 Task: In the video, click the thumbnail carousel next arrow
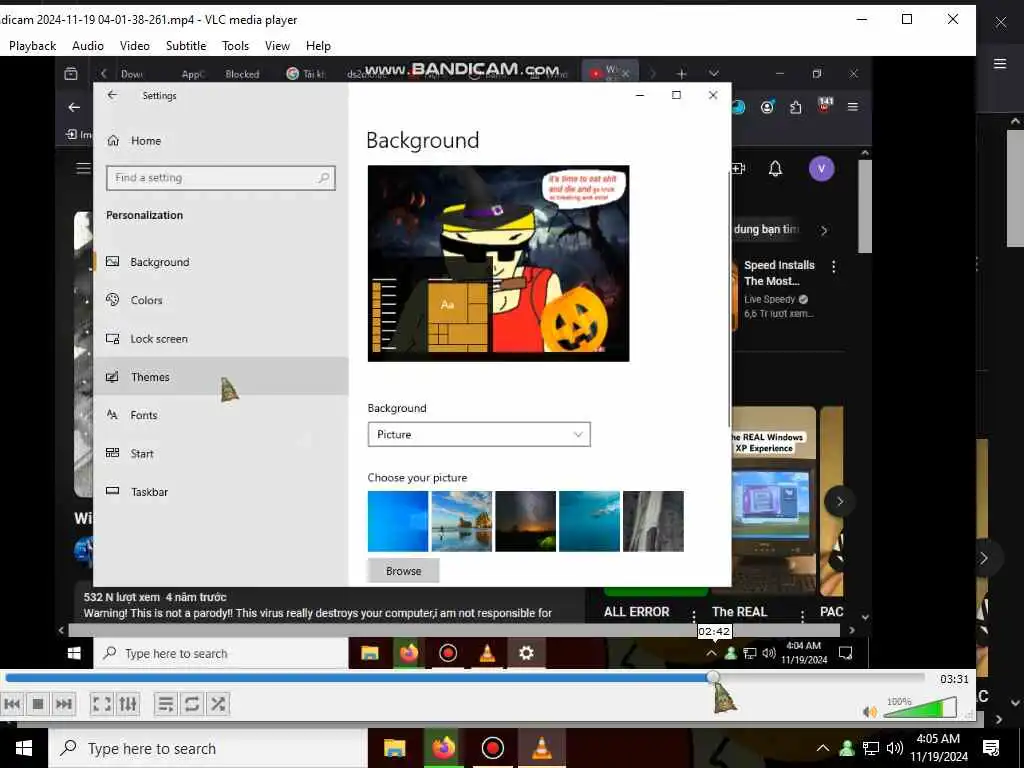840,502
